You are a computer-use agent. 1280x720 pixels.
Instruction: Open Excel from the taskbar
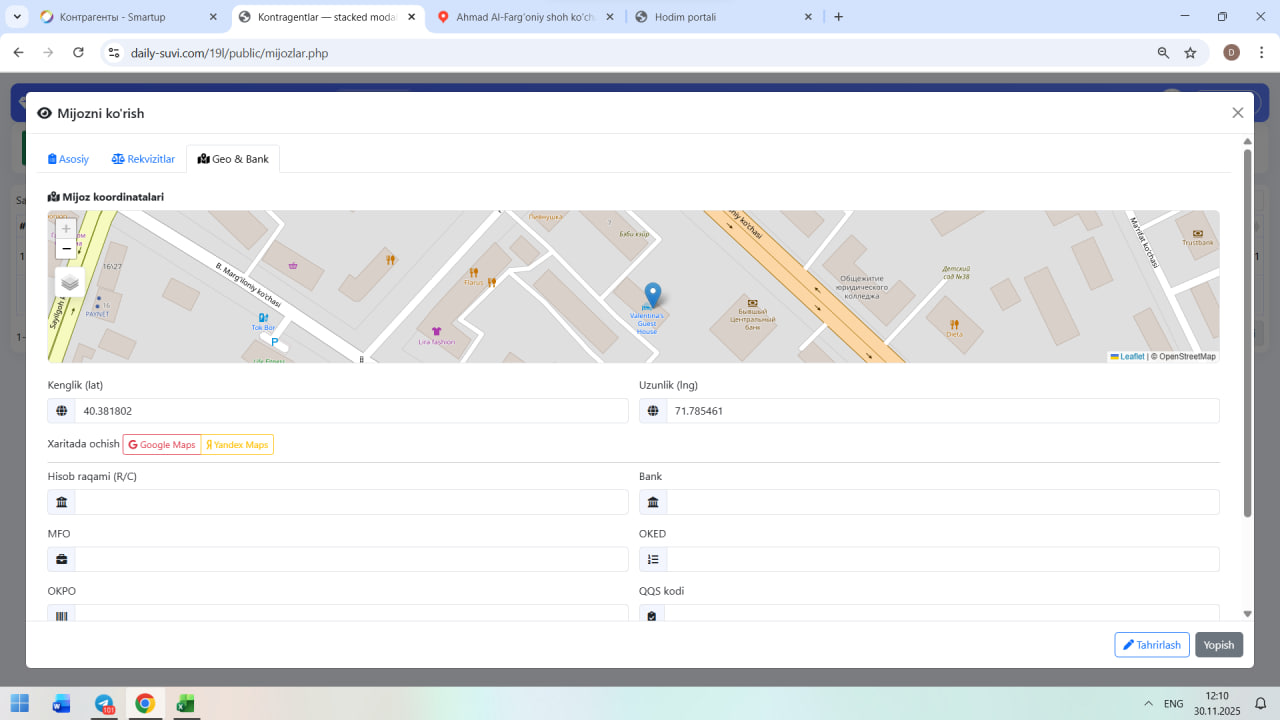click(185, 704)
